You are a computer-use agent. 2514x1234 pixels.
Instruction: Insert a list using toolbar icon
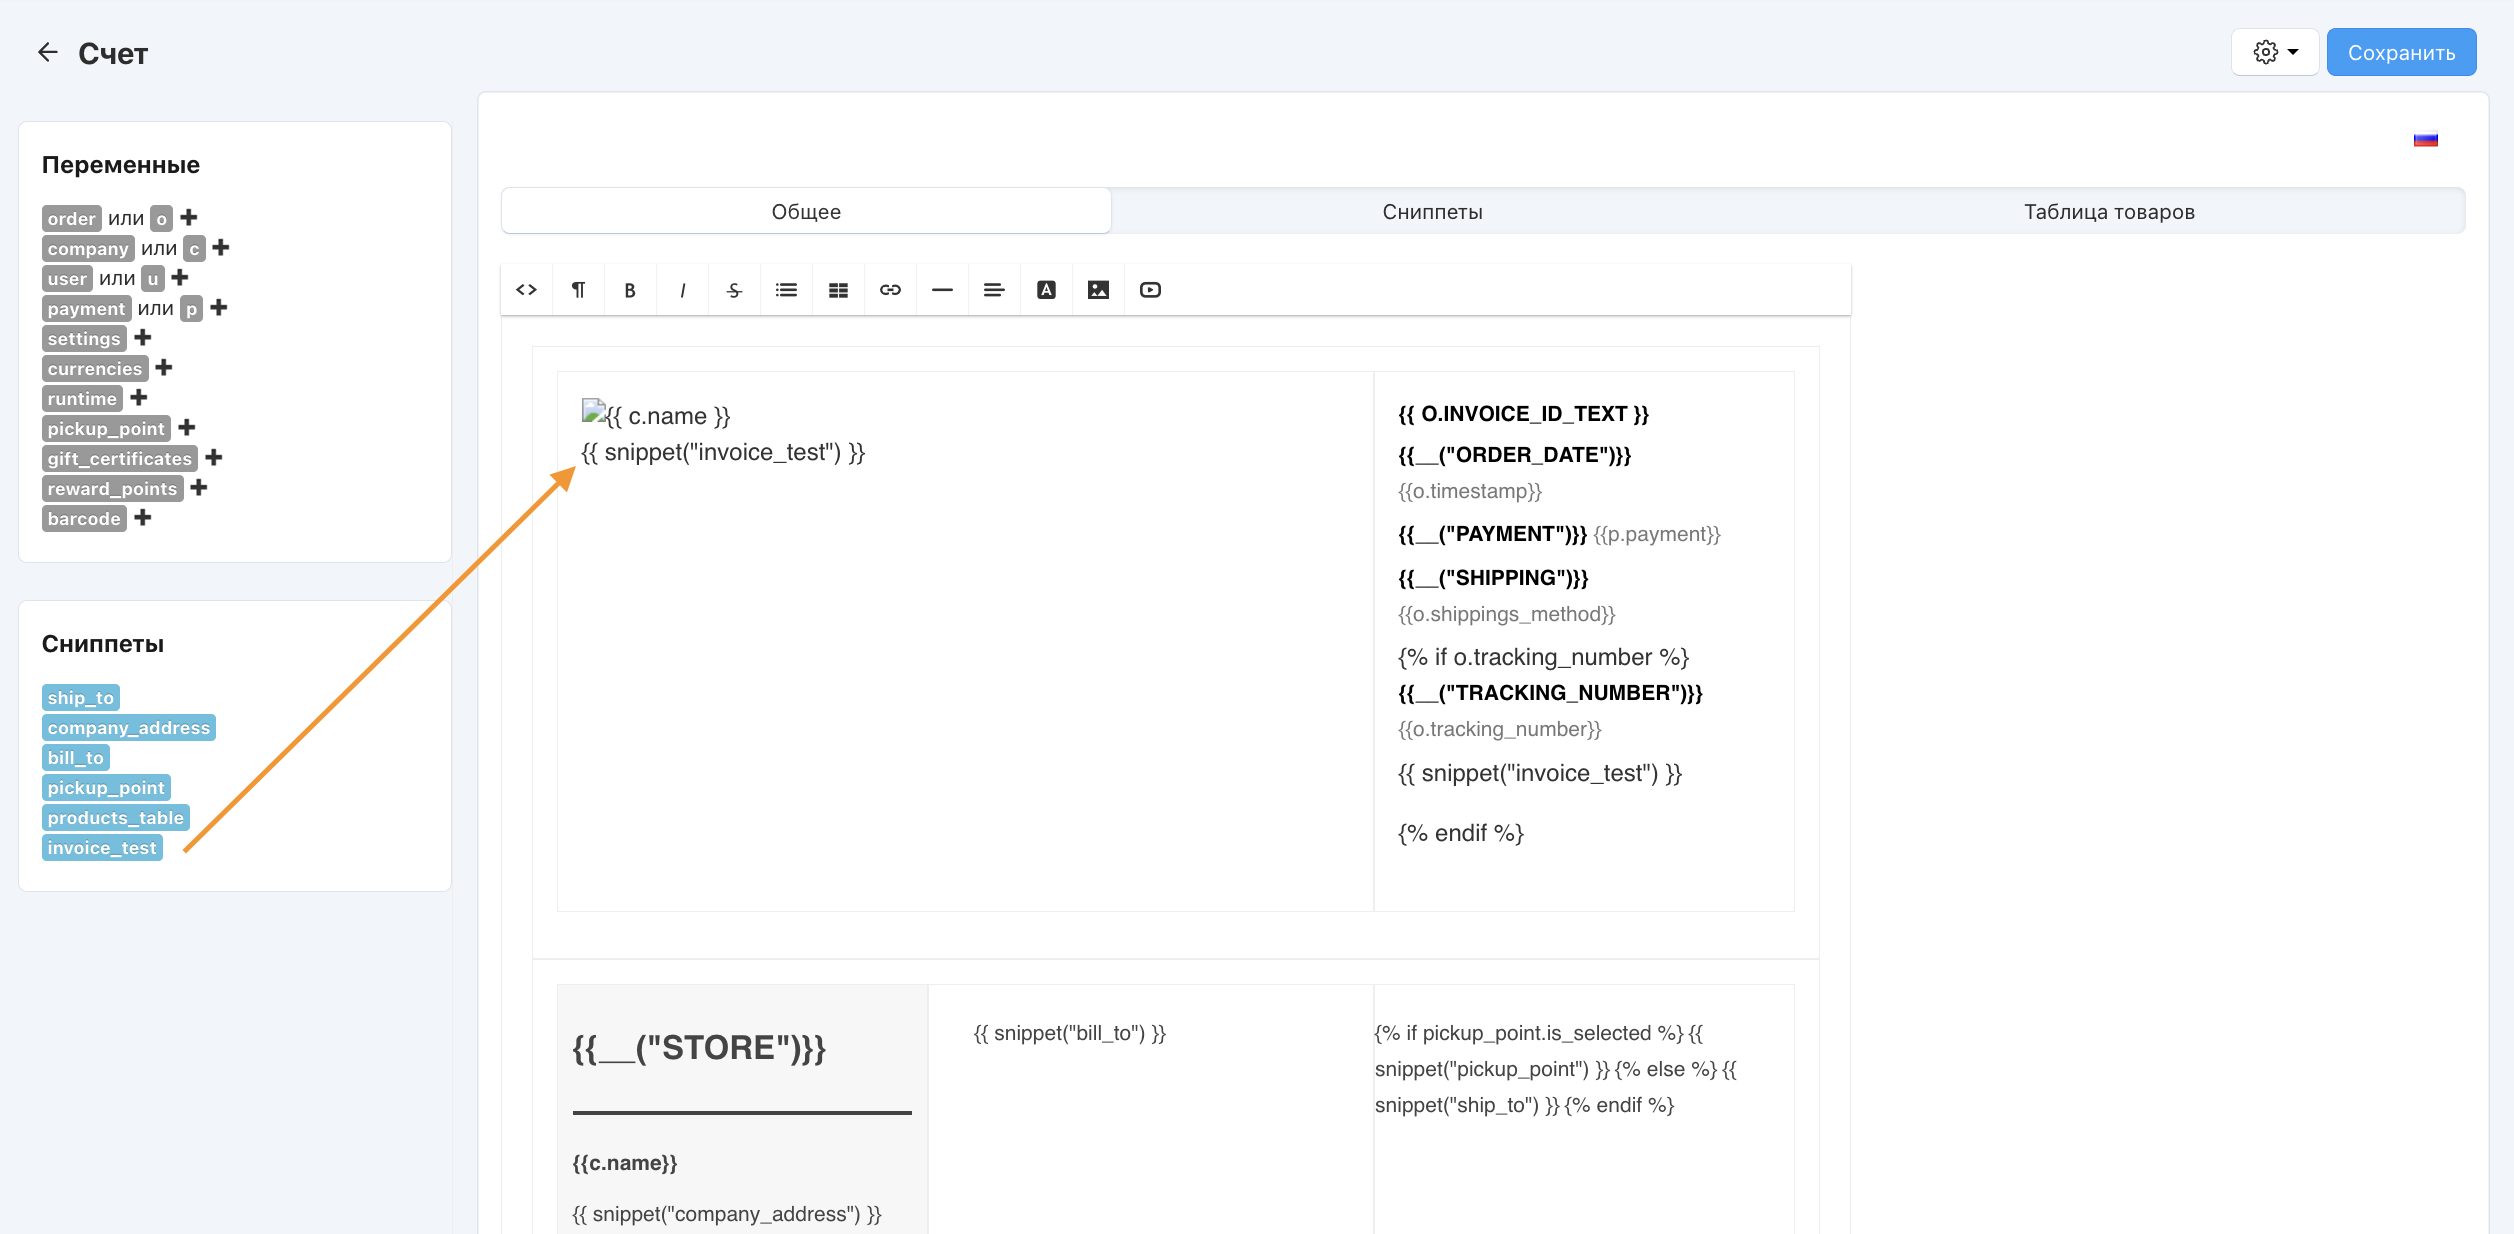786,290
